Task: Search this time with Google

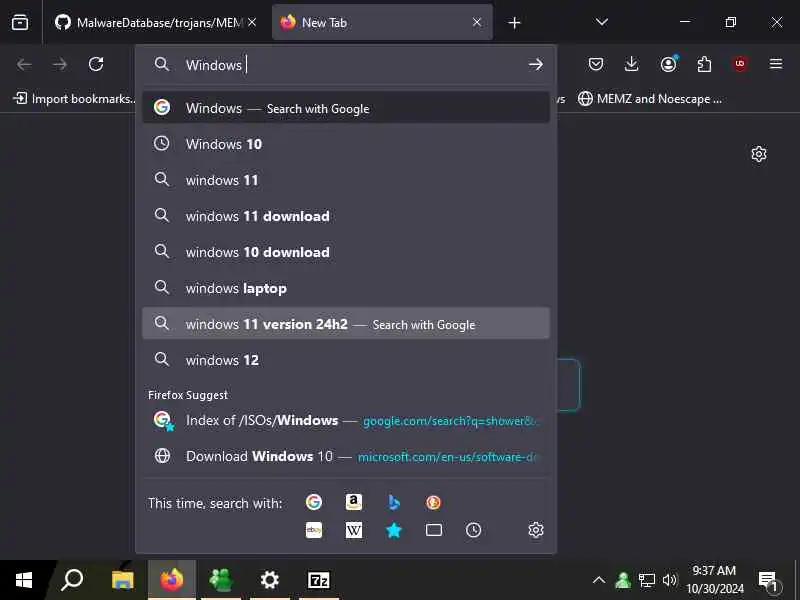Action: point(314,503)
